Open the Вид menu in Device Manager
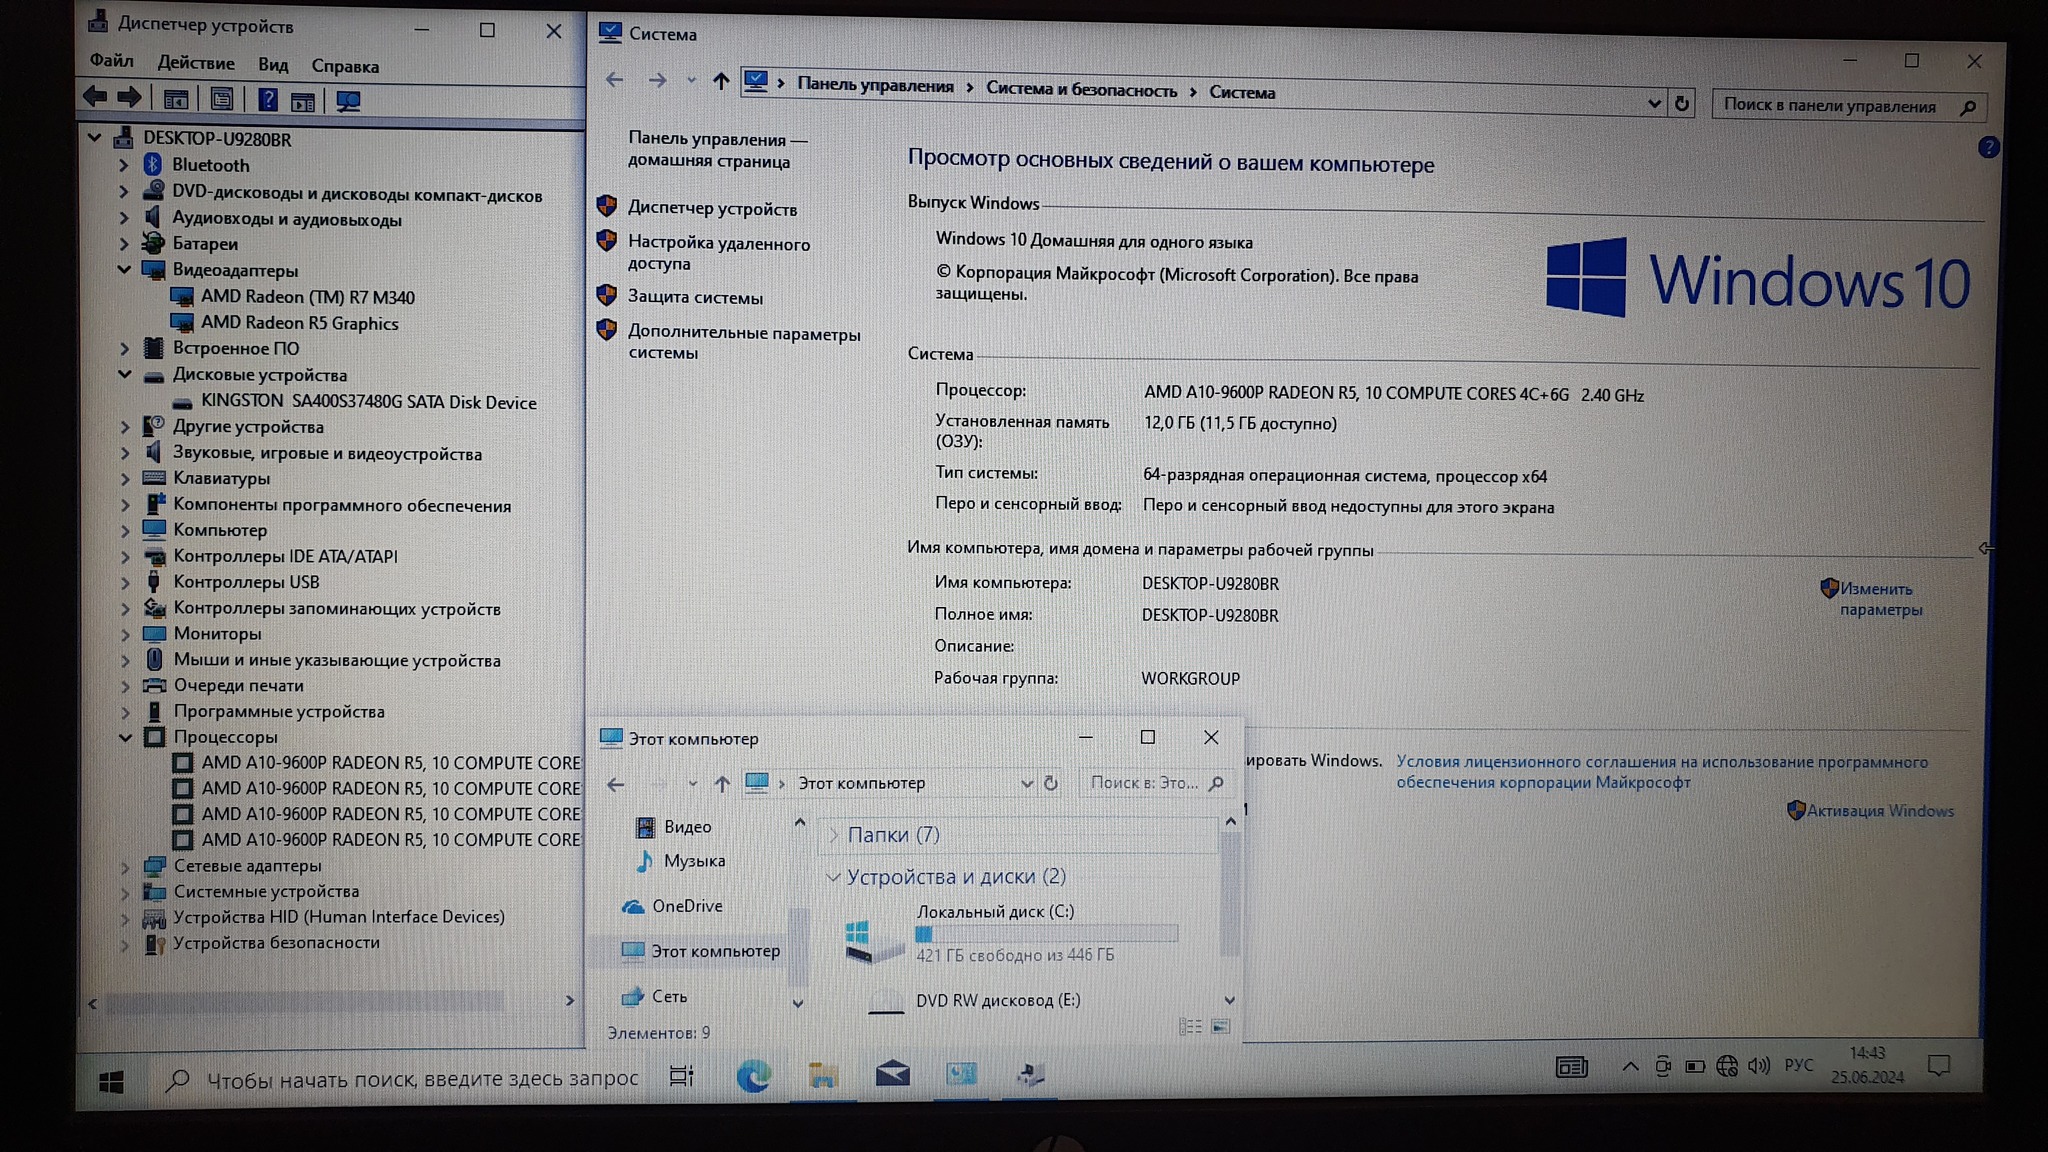This screenshot has height=1152, width=2048. click(x=272, y=65)
